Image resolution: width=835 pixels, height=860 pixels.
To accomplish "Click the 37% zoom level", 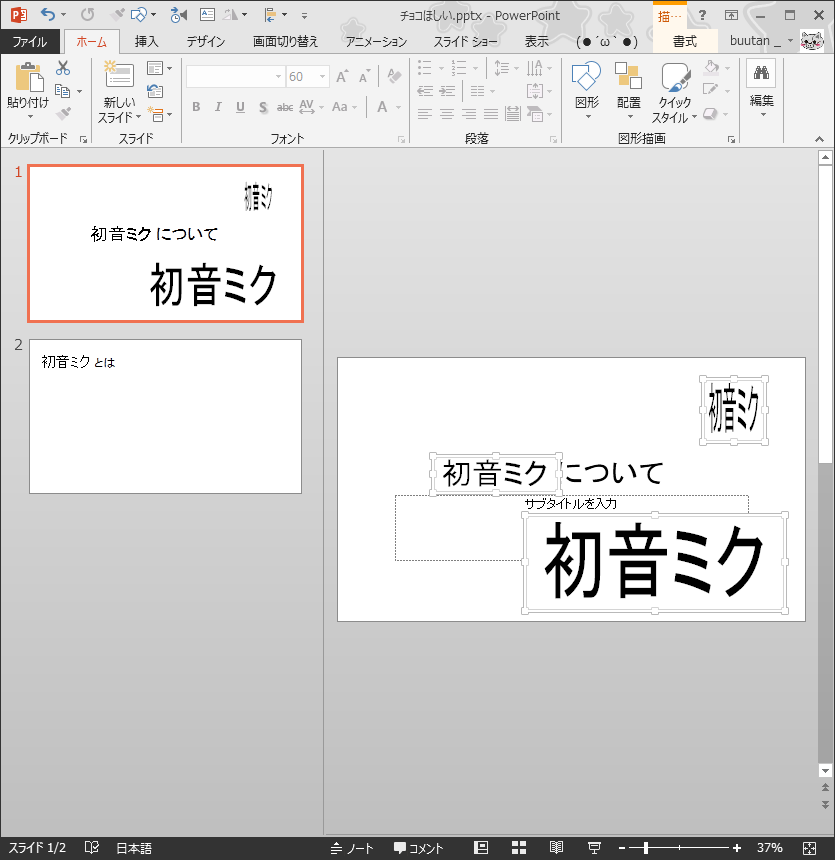I will click(769, 848).
